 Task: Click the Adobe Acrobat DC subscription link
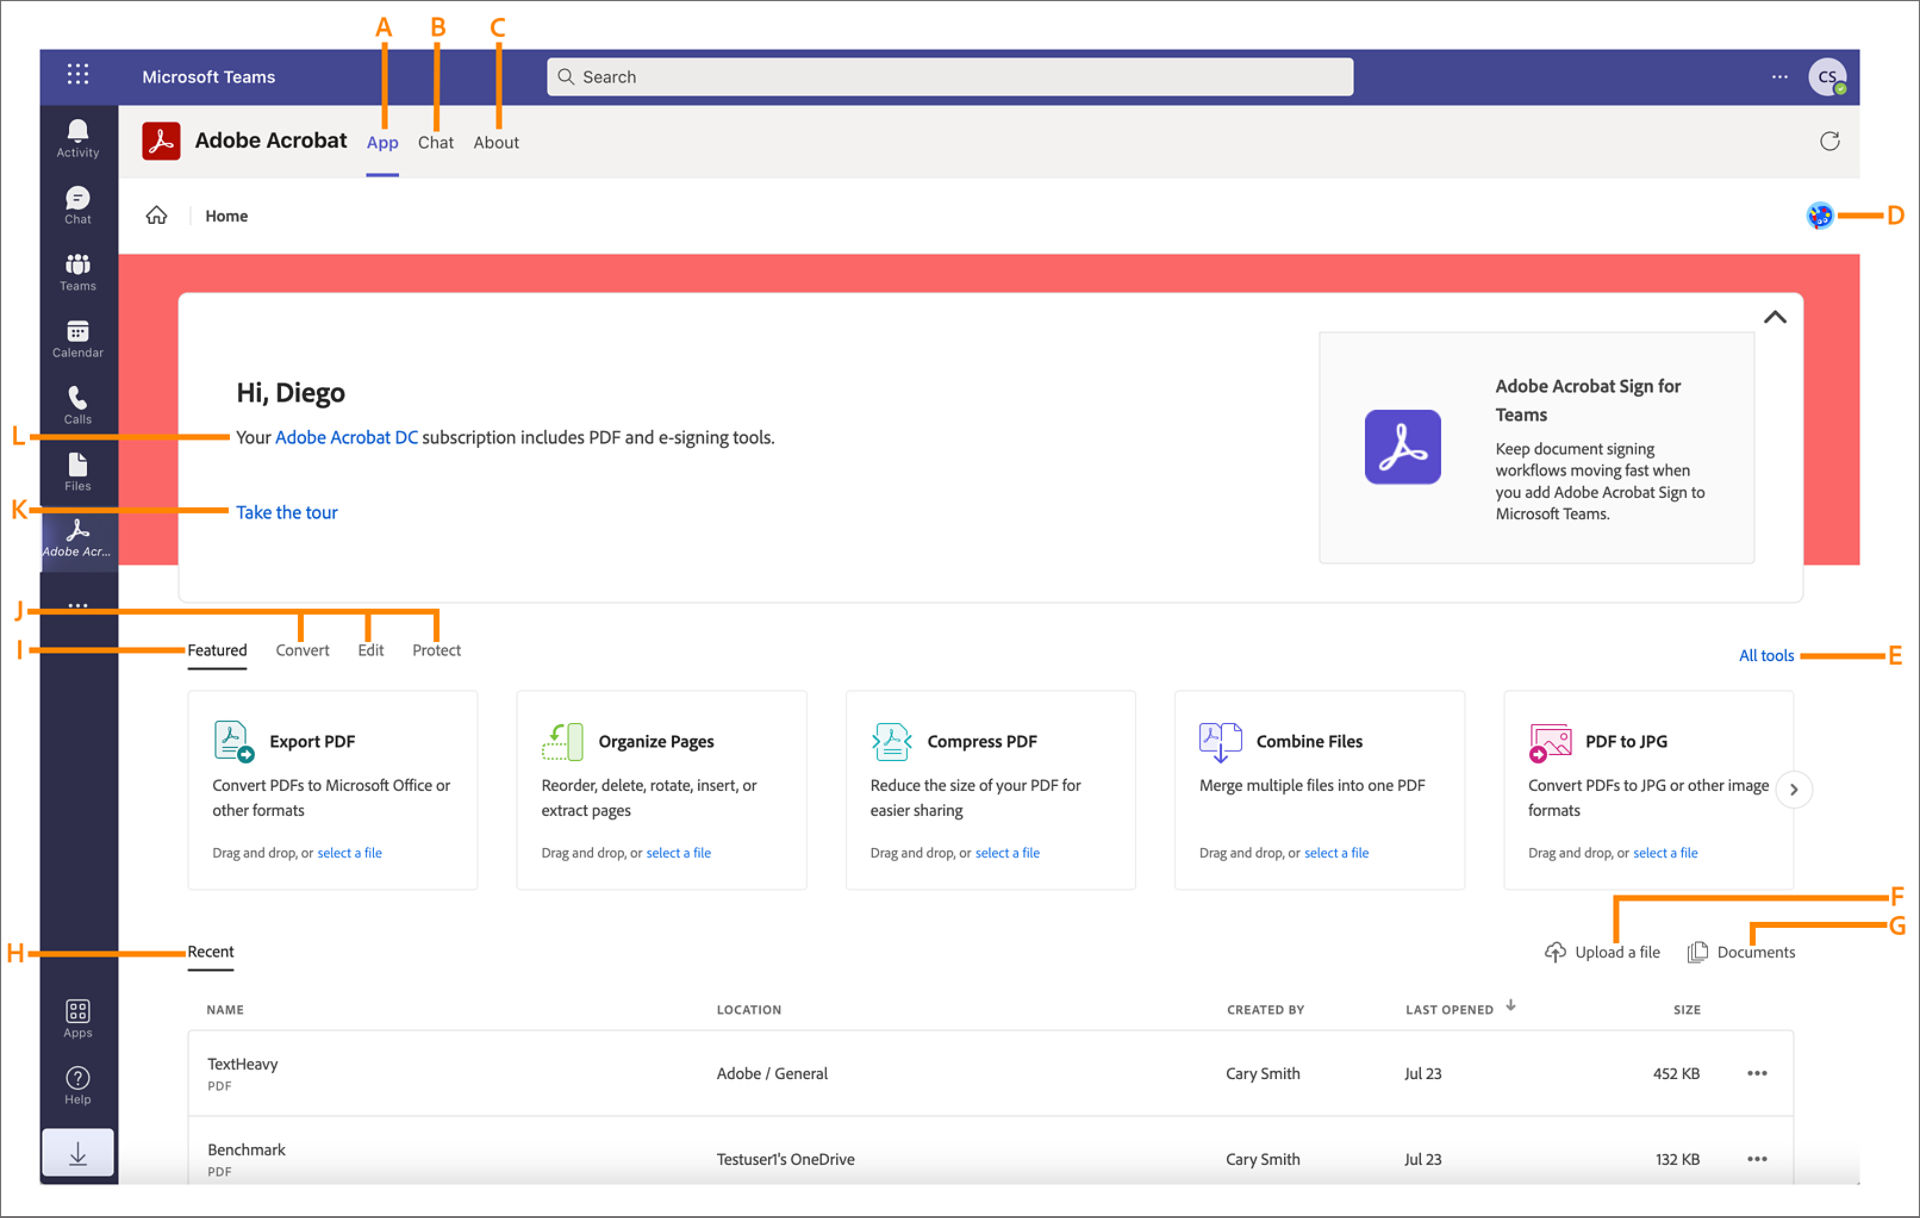point(344,437)
